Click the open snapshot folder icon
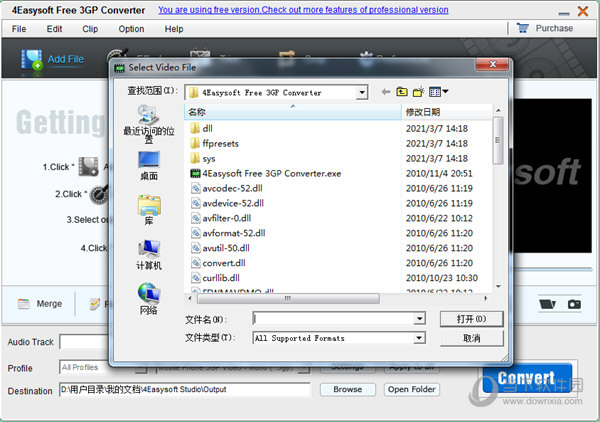 coord(547,304)
